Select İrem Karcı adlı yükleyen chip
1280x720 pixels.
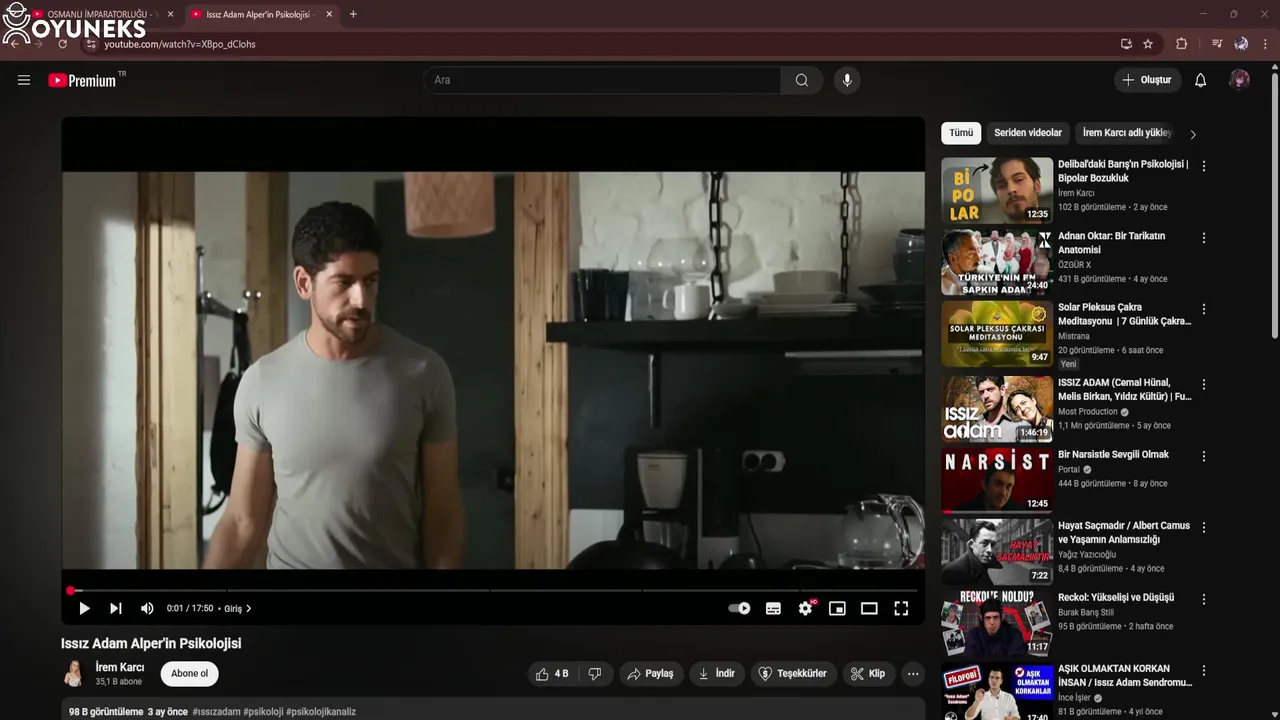tap(1127, 133)
